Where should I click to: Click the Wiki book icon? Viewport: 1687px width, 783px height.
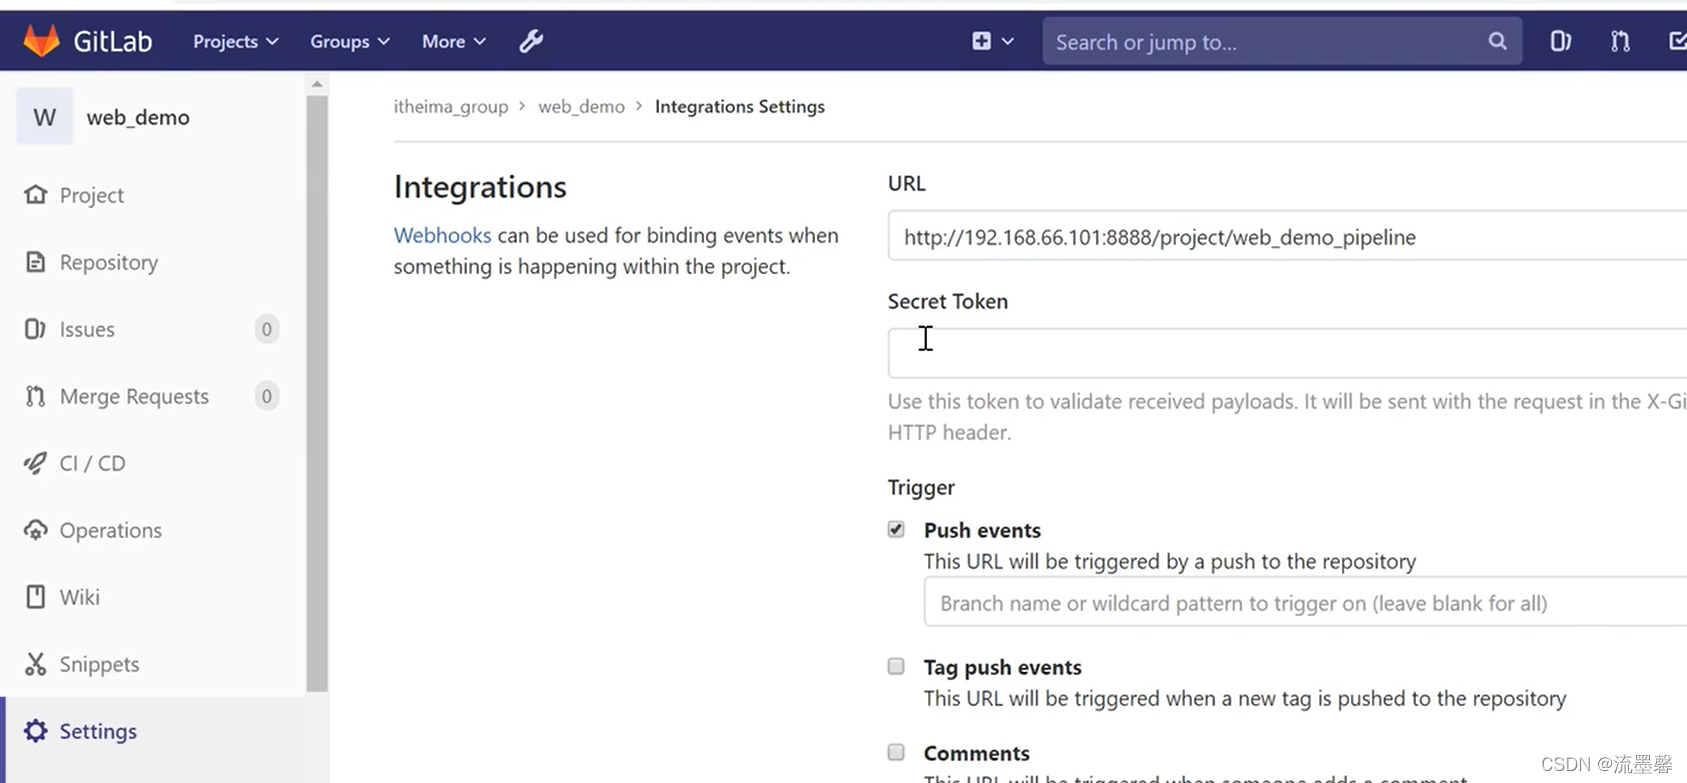[36, 597]
